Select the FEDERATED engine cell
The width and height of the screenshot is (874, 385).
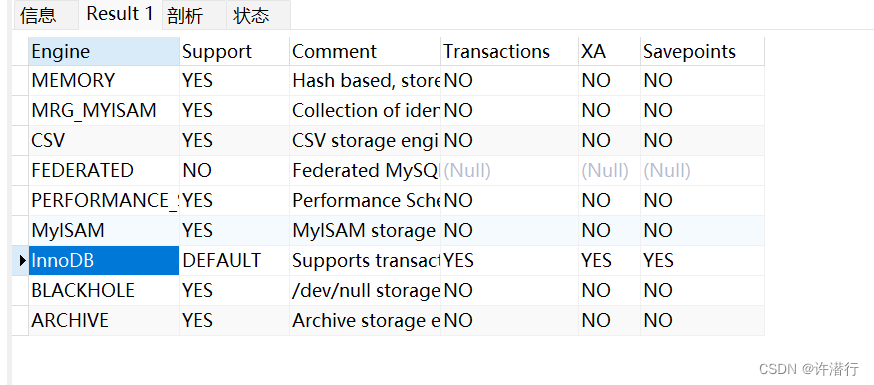coord(104,170)
